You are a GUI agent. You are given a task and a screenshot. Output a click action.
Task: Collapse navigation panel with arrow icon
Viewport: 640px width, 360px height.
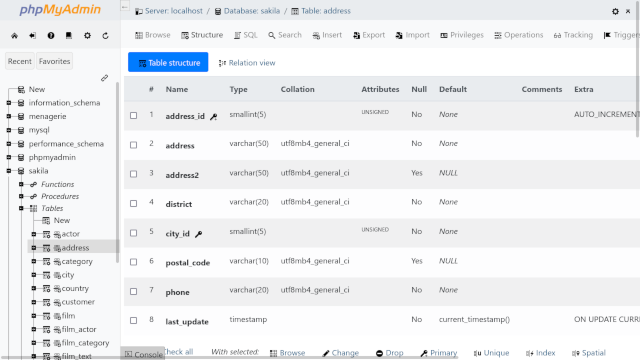point(125,7)
